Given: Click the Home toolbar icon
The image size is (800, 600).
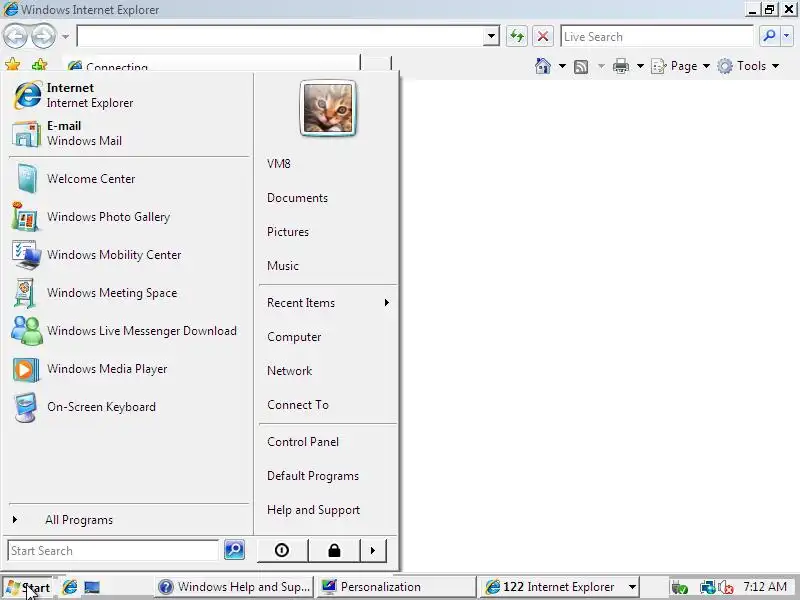Looking at the screenshot, I should (543, 66).
